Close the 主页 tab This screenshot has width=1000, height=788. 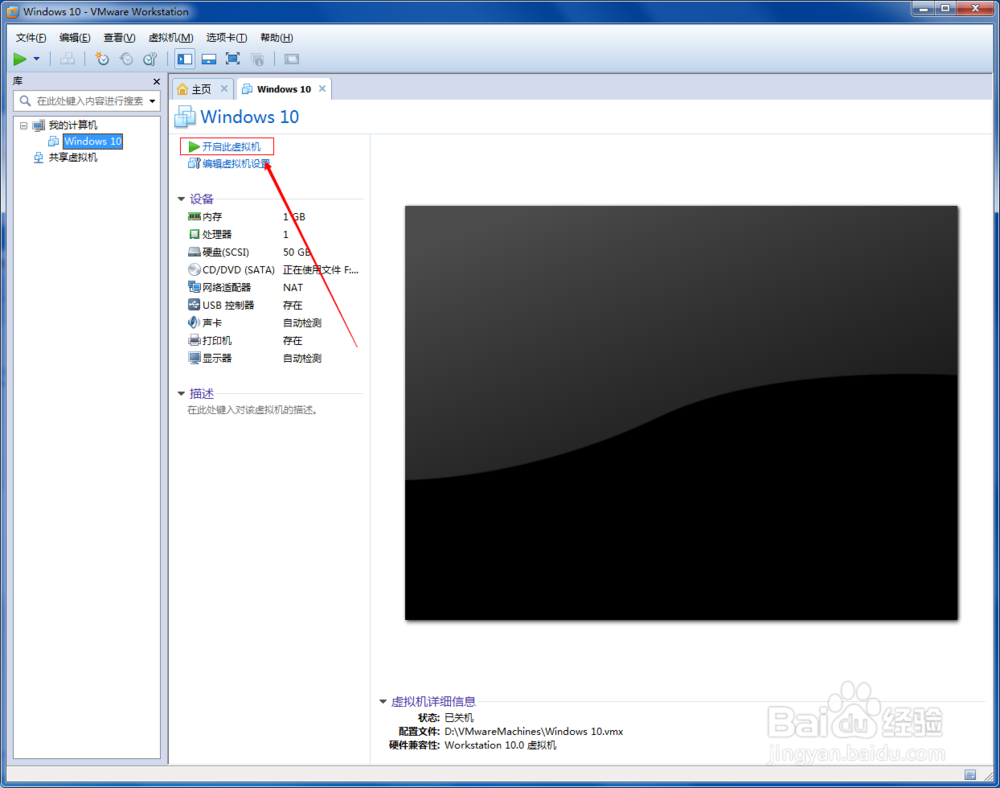click(x=224, y=89)
